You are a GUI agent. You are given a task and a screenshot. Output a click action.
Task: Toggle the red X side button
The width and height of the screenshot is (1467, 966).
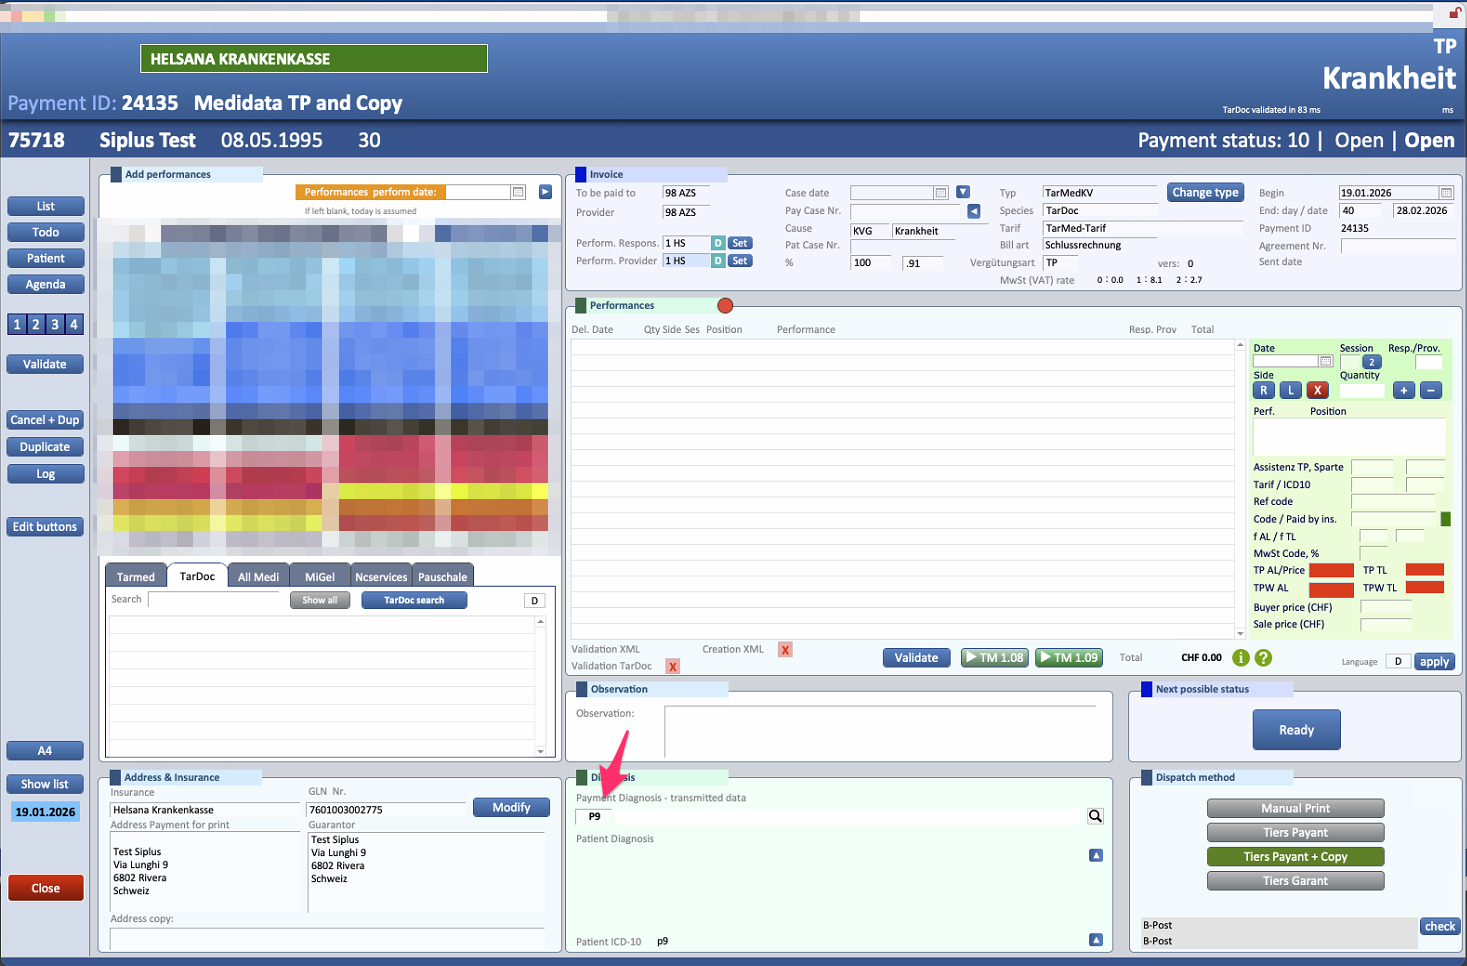tap(1318, 391)
